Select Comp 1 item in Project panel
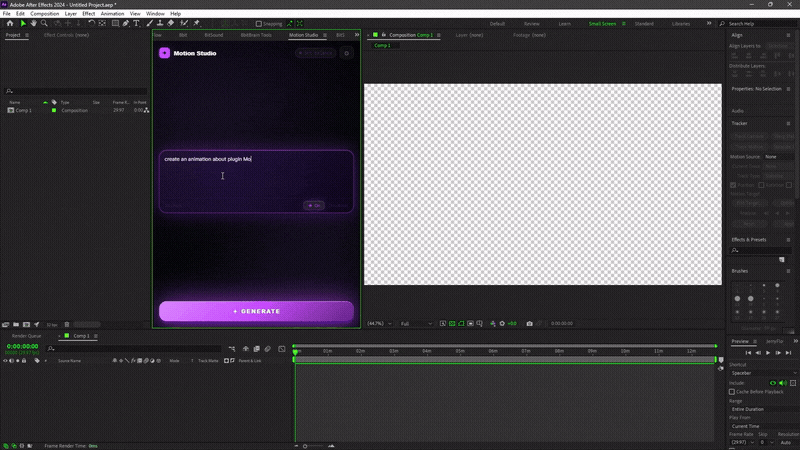Screen dimensions: 800x450 (23, 110)
